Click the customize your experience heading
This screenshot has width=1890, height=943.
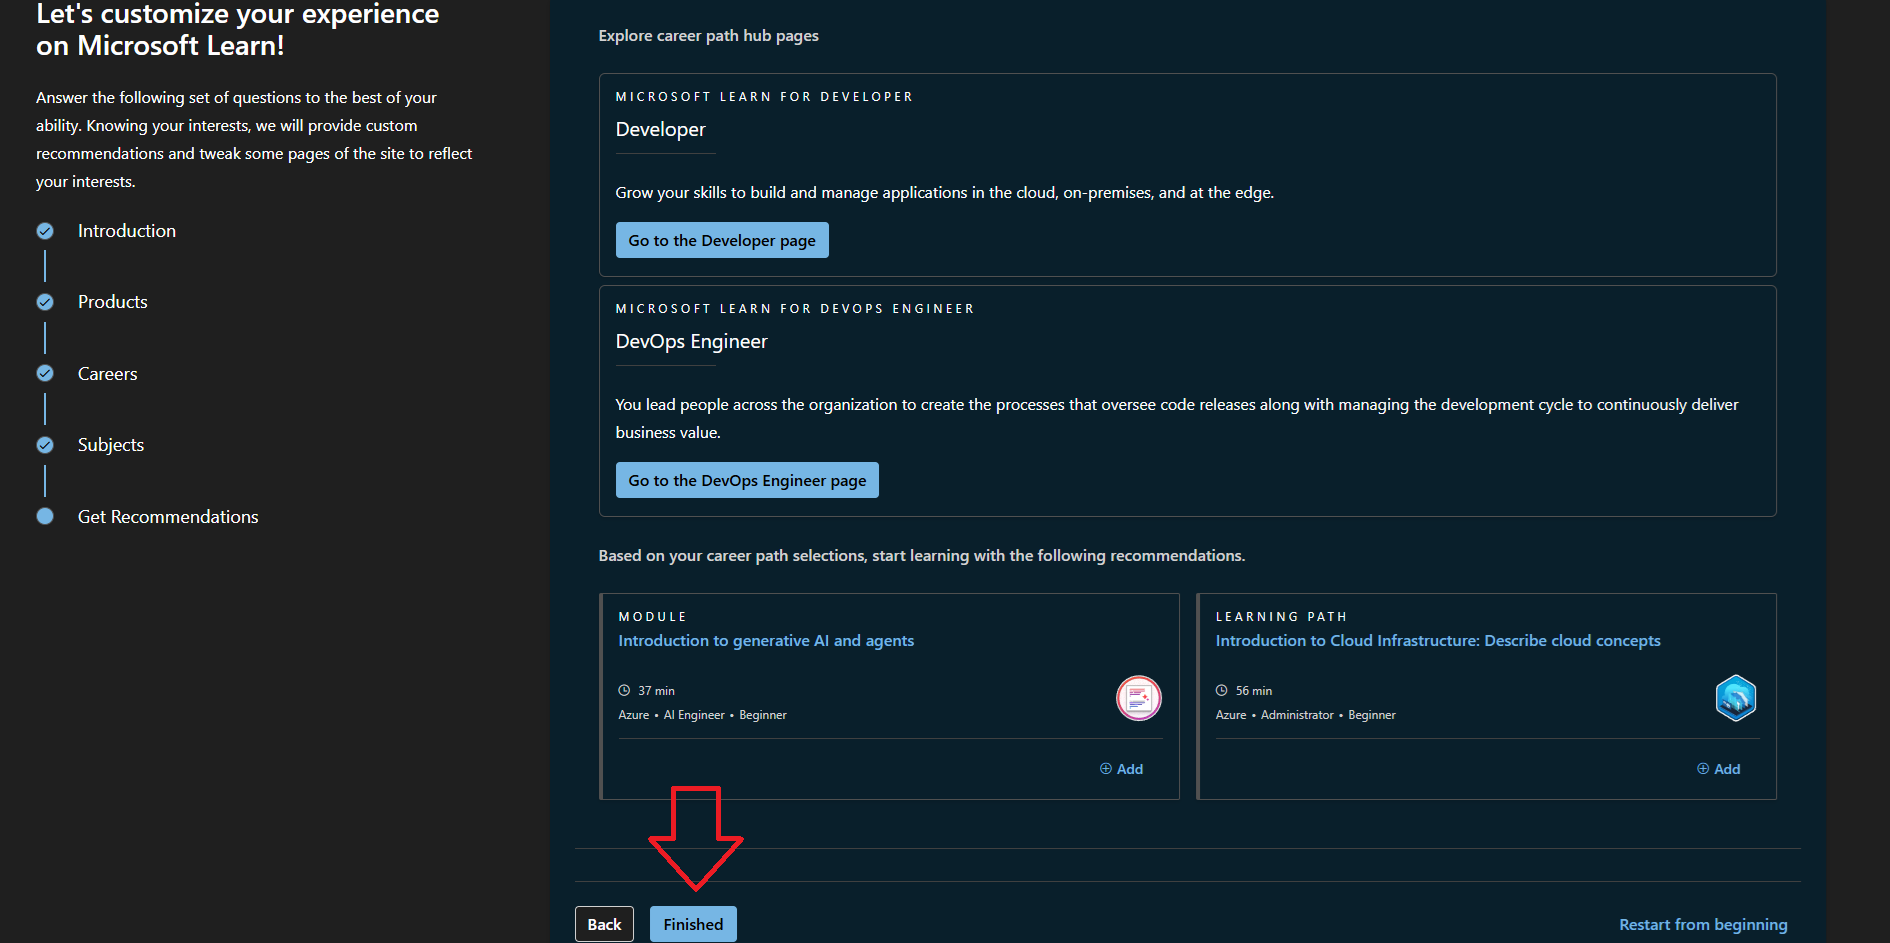click(x=237, y=30)
